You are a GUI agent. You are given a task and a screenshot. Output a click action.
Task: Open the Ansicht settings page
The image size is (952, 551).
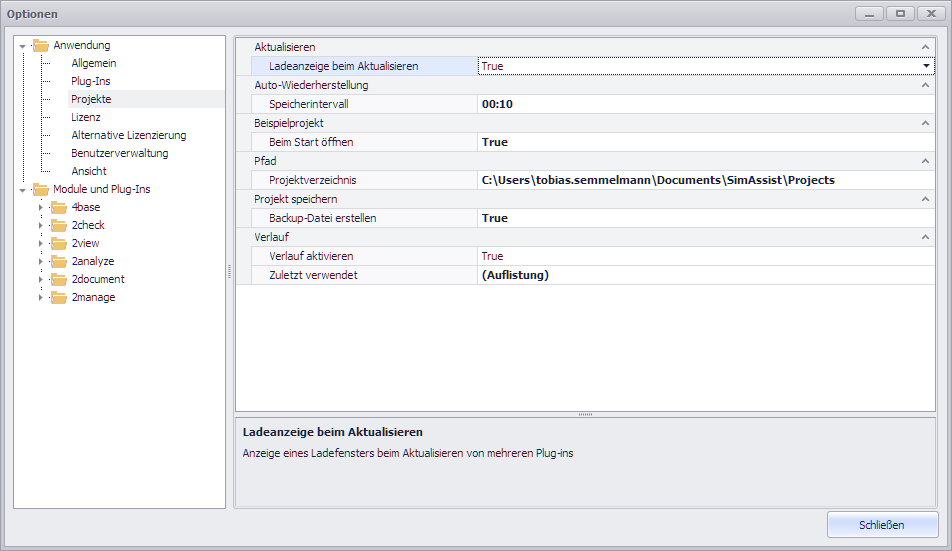point(89,171)
